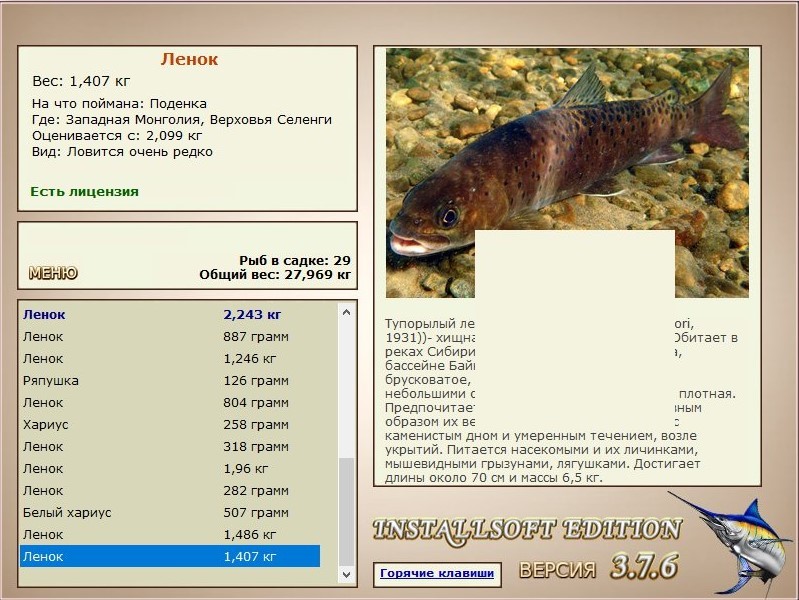799x600 pixels.
Task: Select the Ленок 1,486 кг row
Action: click(170, 534)
